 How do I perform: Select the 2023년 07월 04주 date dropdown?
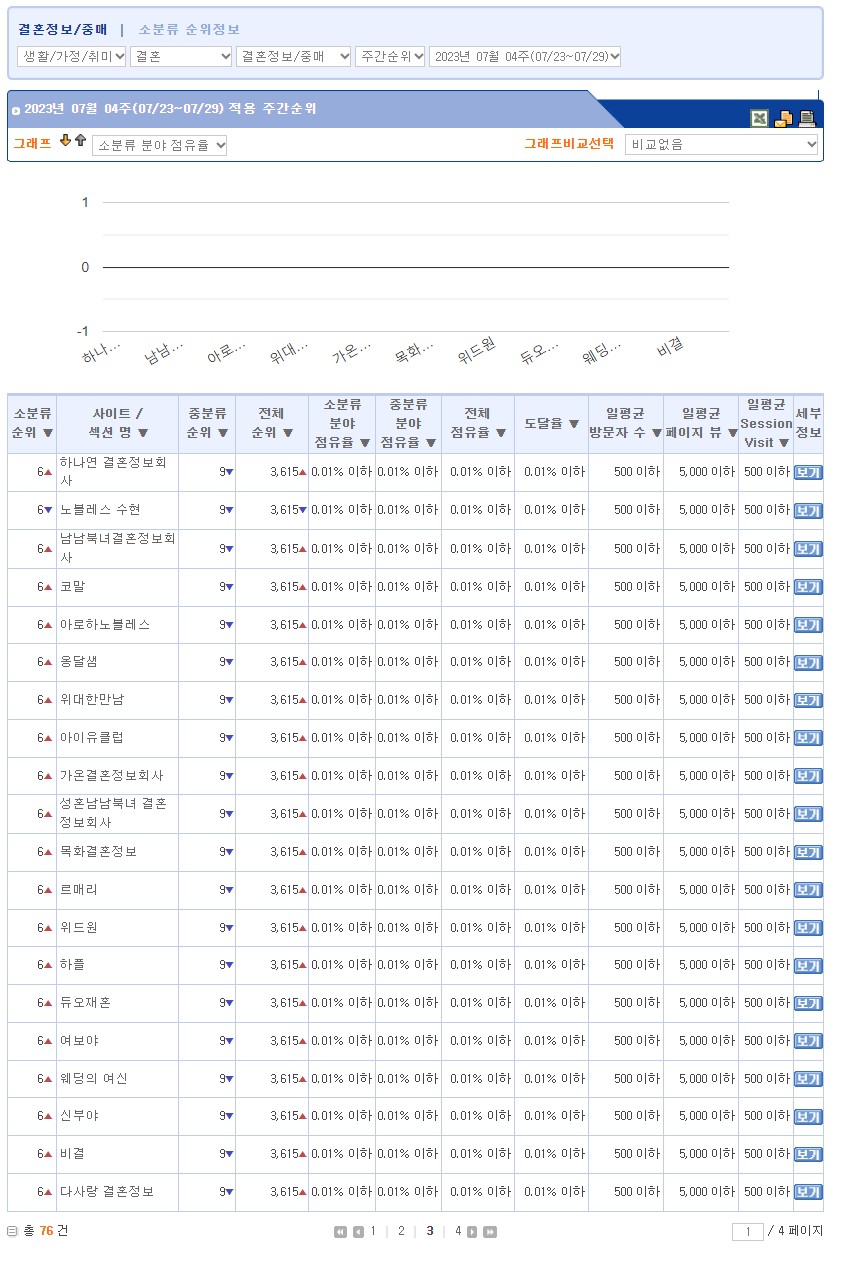coord(525,57)
